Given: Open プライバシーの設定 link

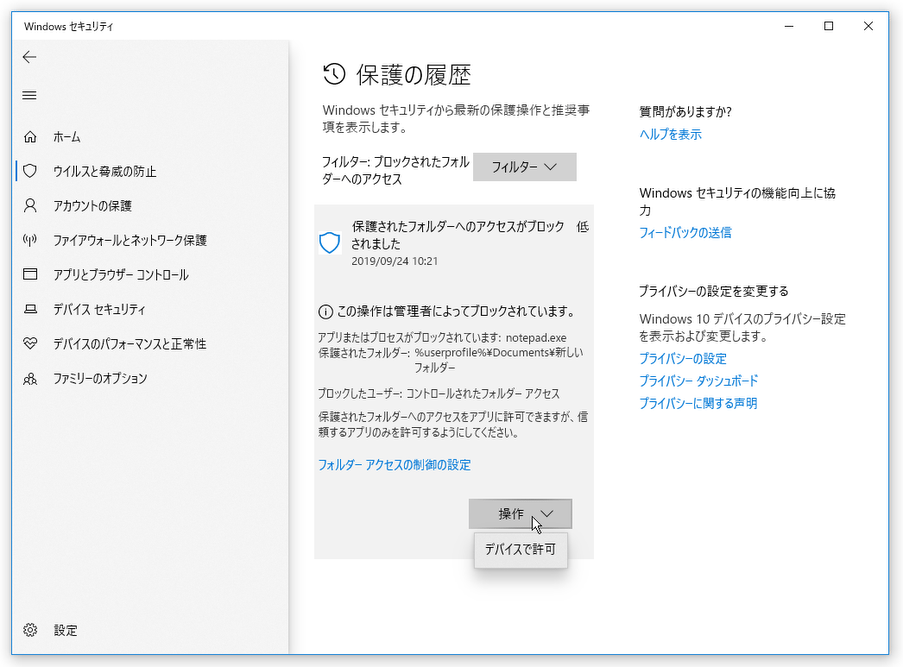Looking at the screenshot, I should click(683, 358).
